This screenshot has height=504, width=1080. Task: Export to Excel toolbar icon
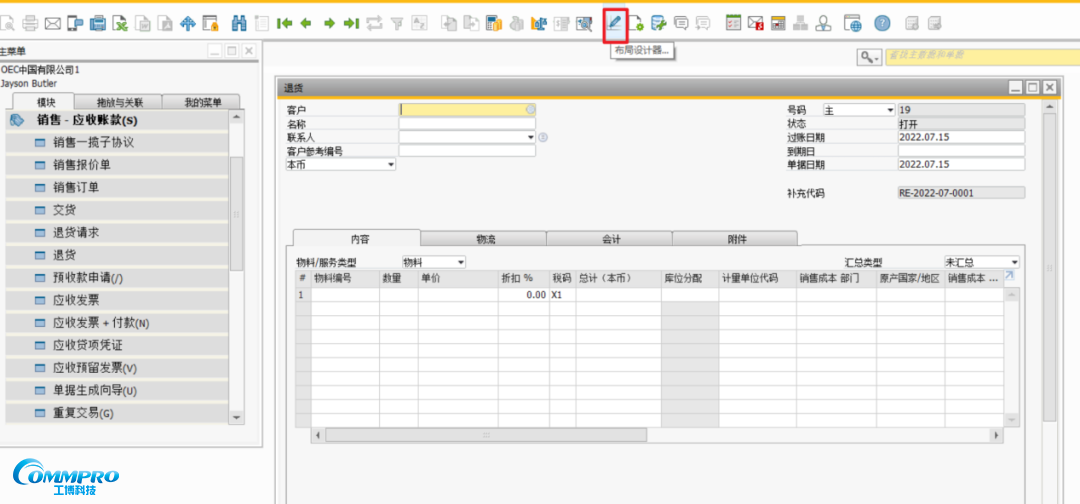pos(120,22)
